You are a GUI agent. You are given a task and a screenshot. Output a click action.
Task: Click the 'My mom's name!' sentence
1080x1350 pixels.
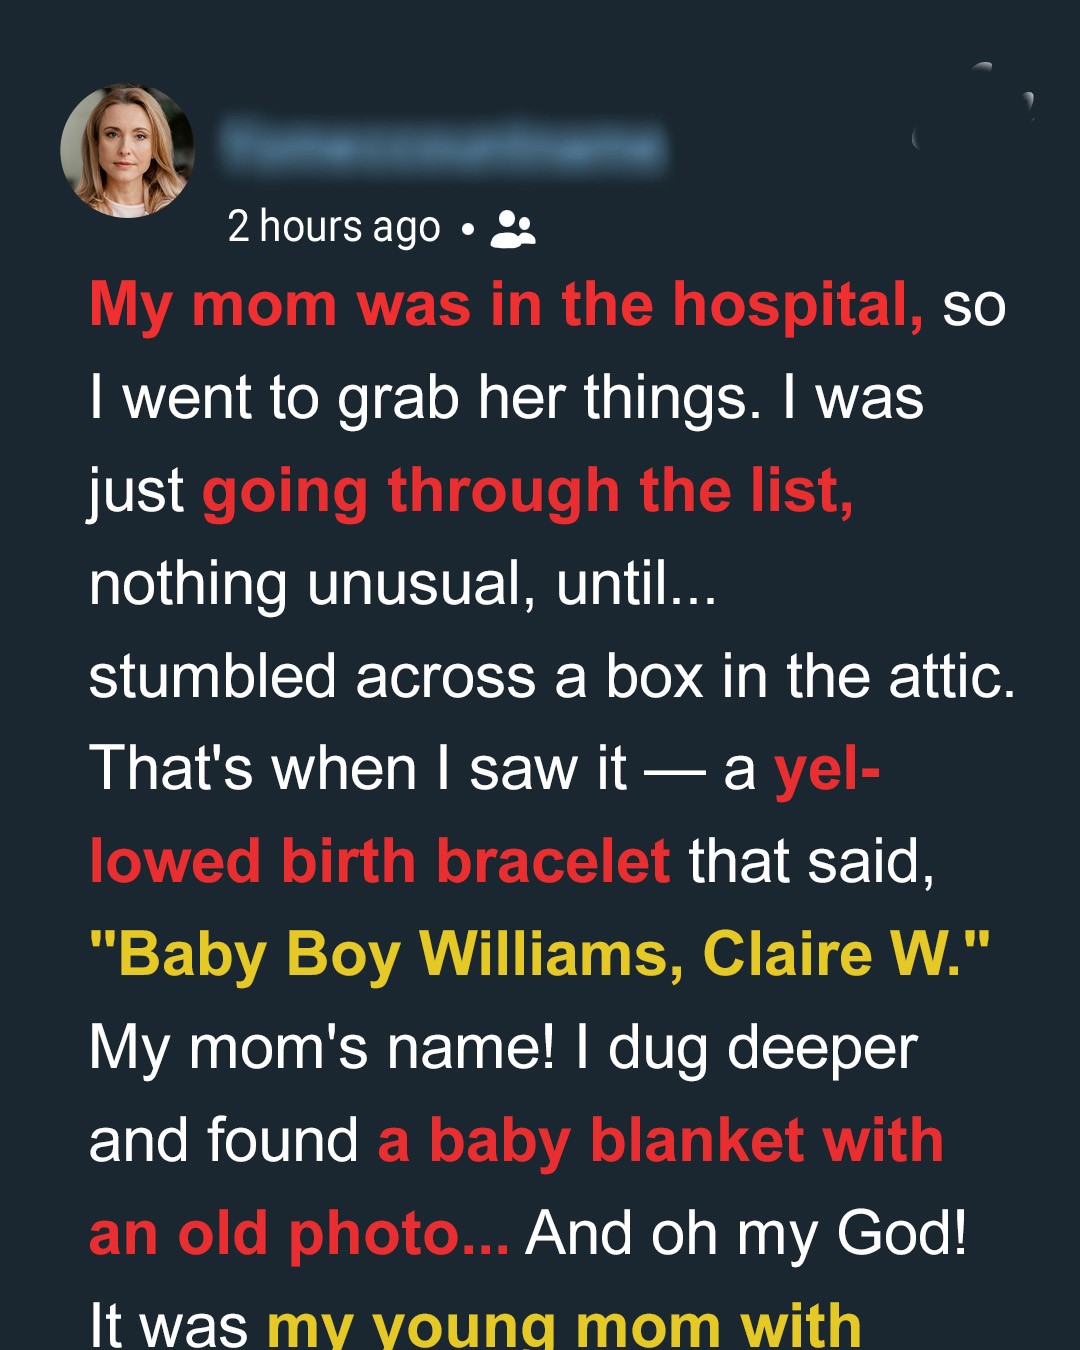tap(321, 1048)
